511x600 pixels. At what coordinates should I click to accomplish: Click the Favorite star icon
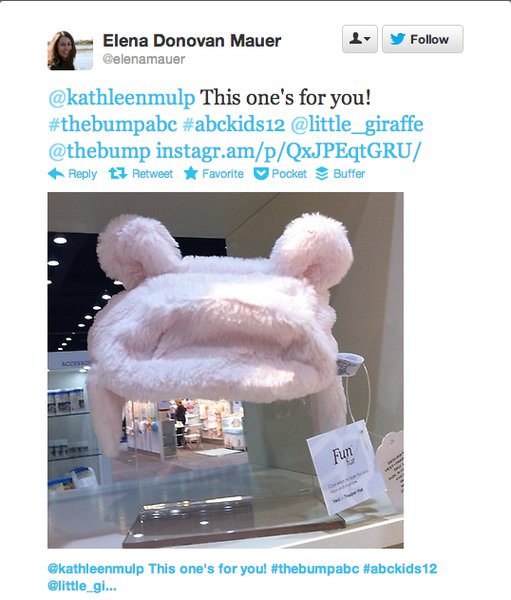[x=191, y=173]
